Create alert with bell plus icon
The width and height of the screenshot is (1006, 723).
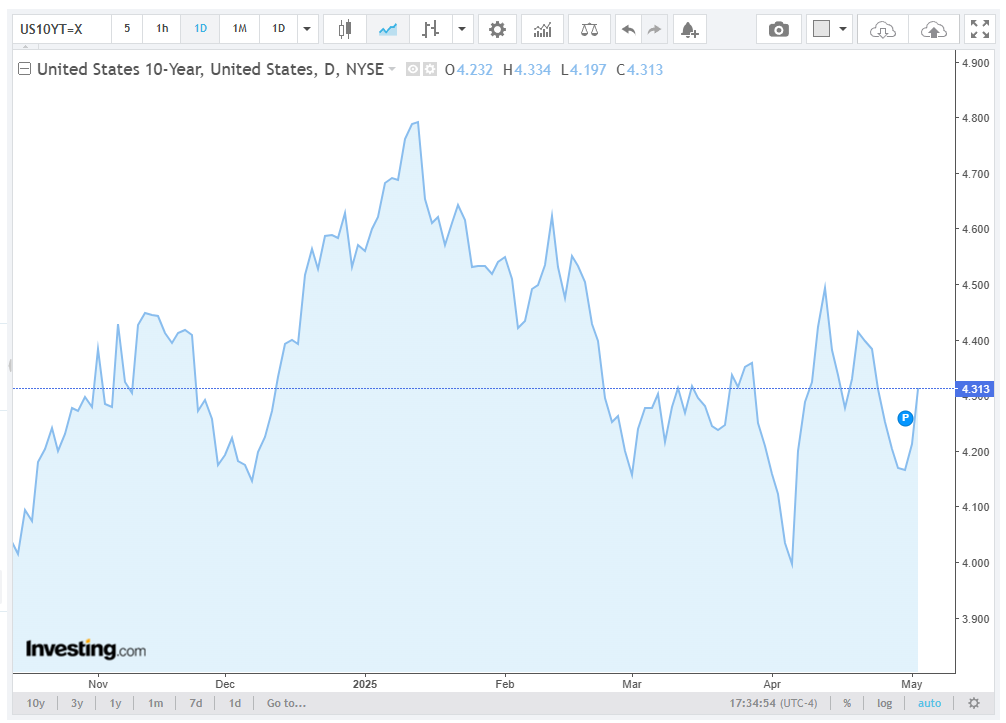pyautogui.click(x=690, y=30)
